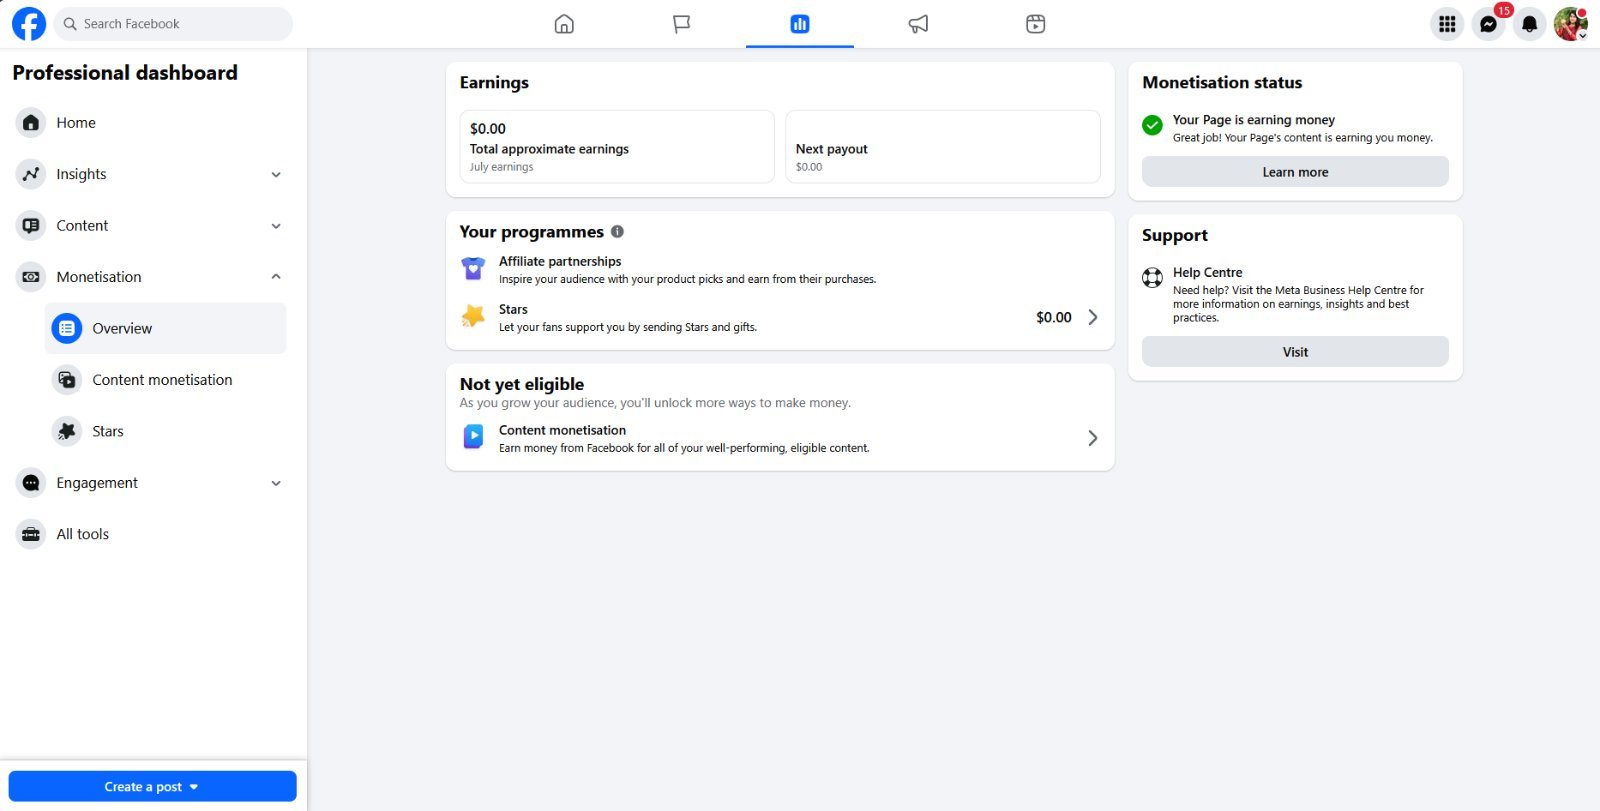
Task: Select the Overview list icon
Action: click(x=66, y=328)
